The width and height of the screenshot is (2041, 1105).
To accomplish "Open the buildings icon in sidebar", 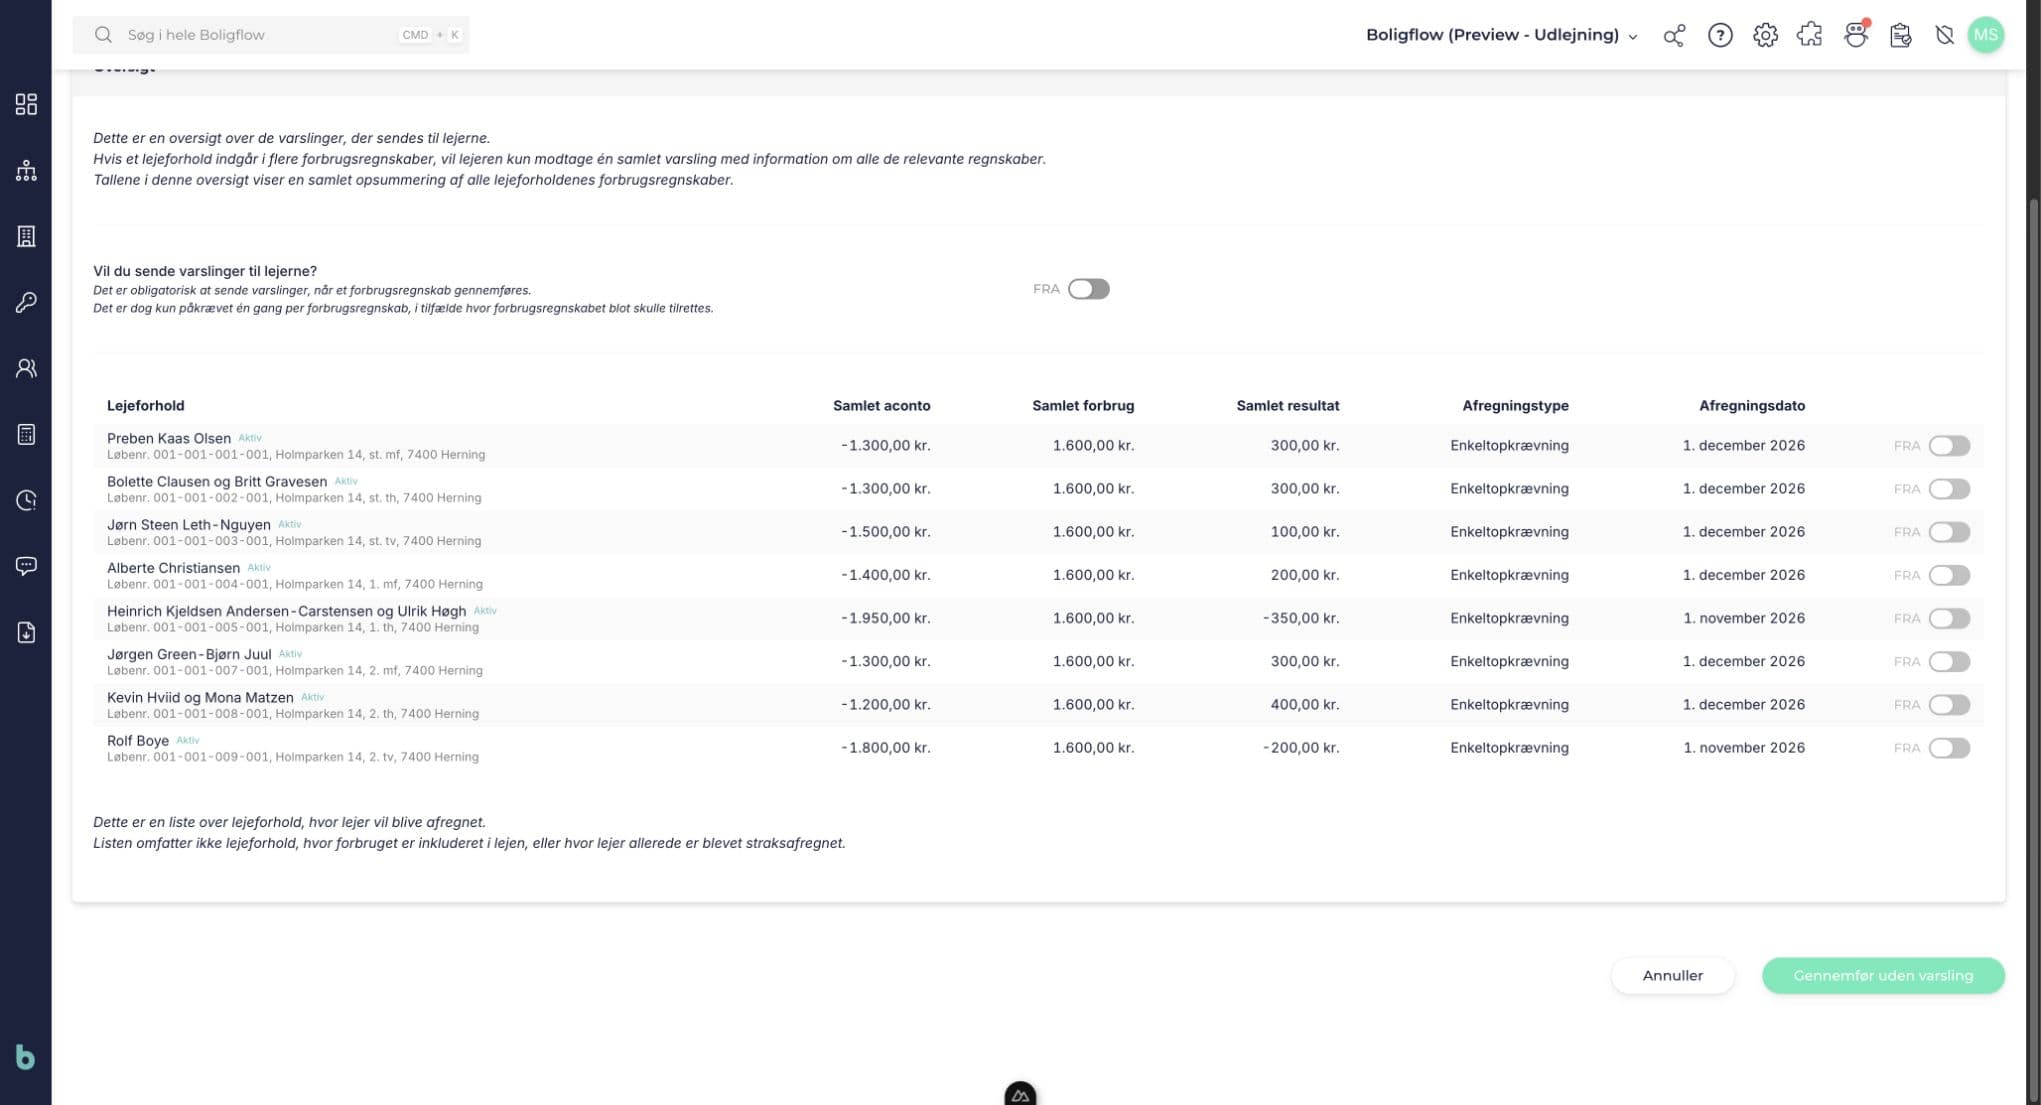I will [x=26, y=236].
